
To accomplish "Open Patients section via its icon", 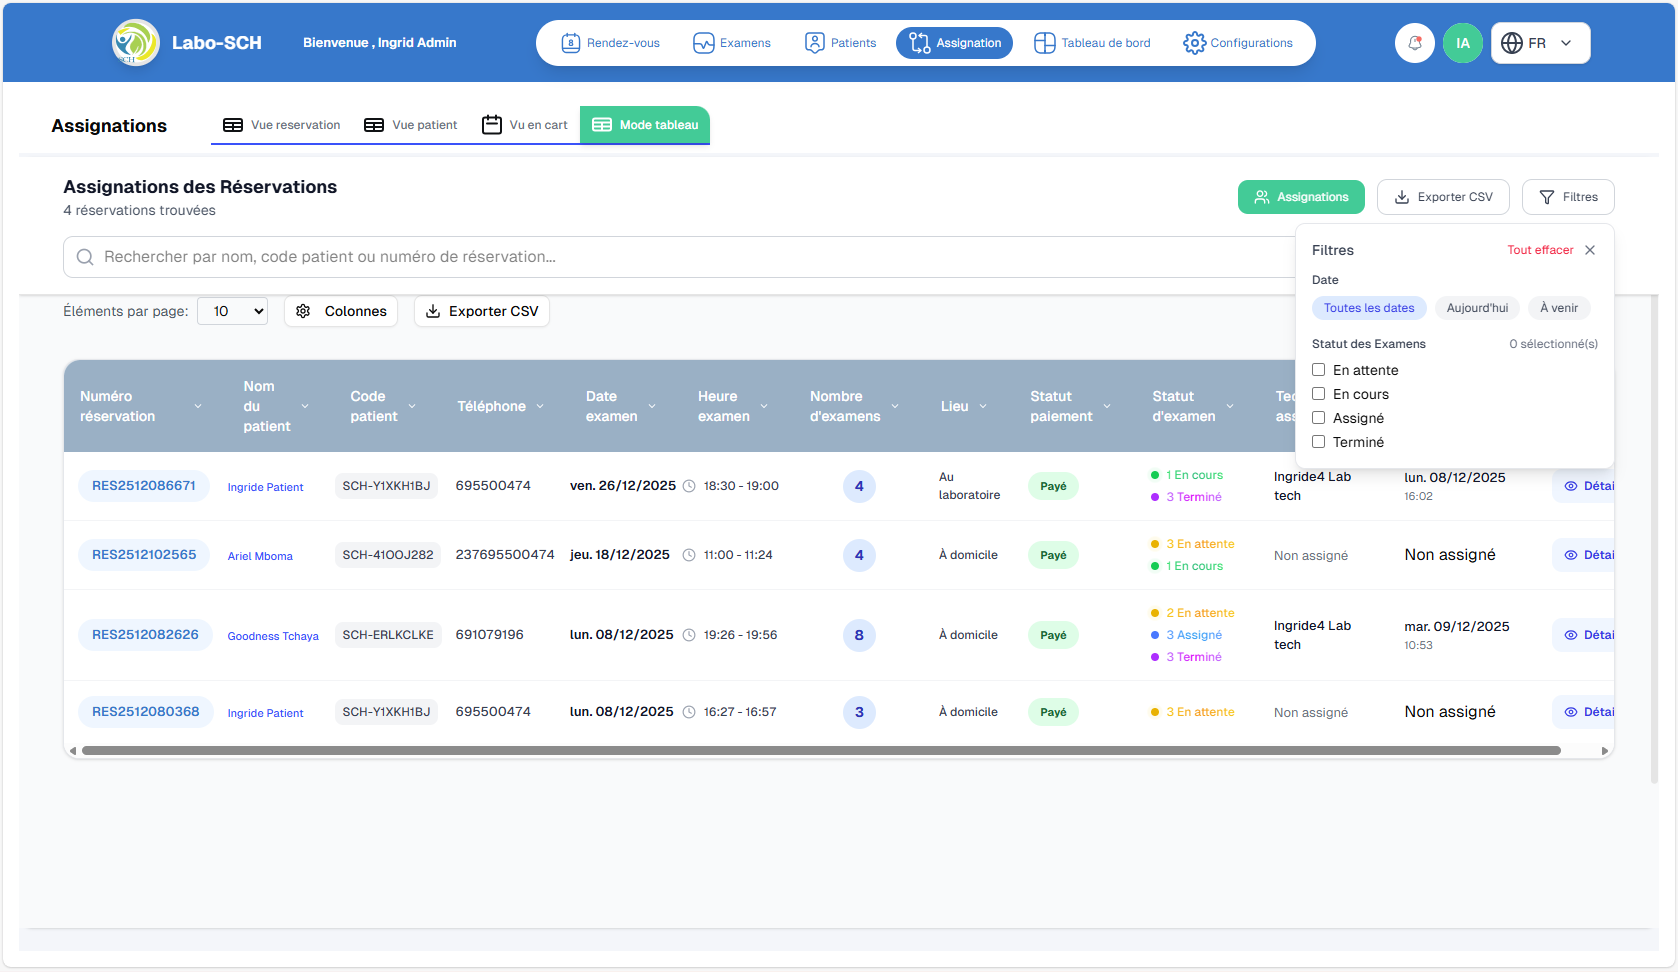I will point(814,42).
